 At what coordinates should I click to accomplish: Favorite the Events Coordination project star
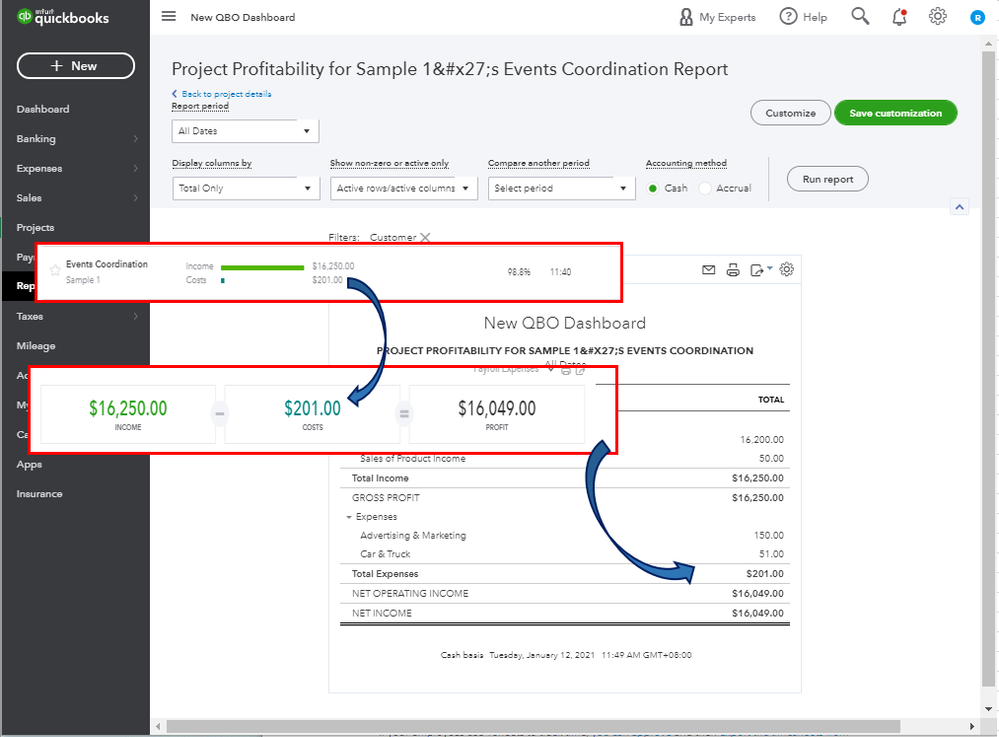tap(55, 270)
